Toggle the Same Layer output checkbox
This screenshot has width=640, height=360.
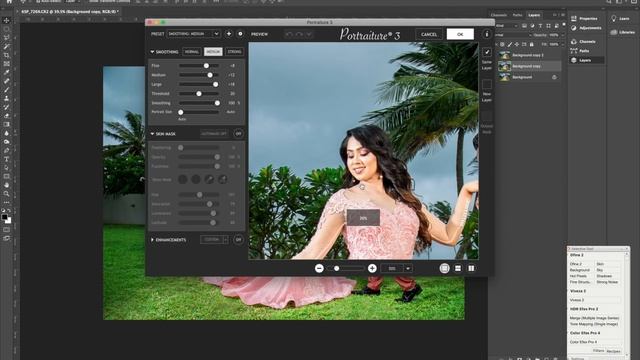(x=487, y=52)
